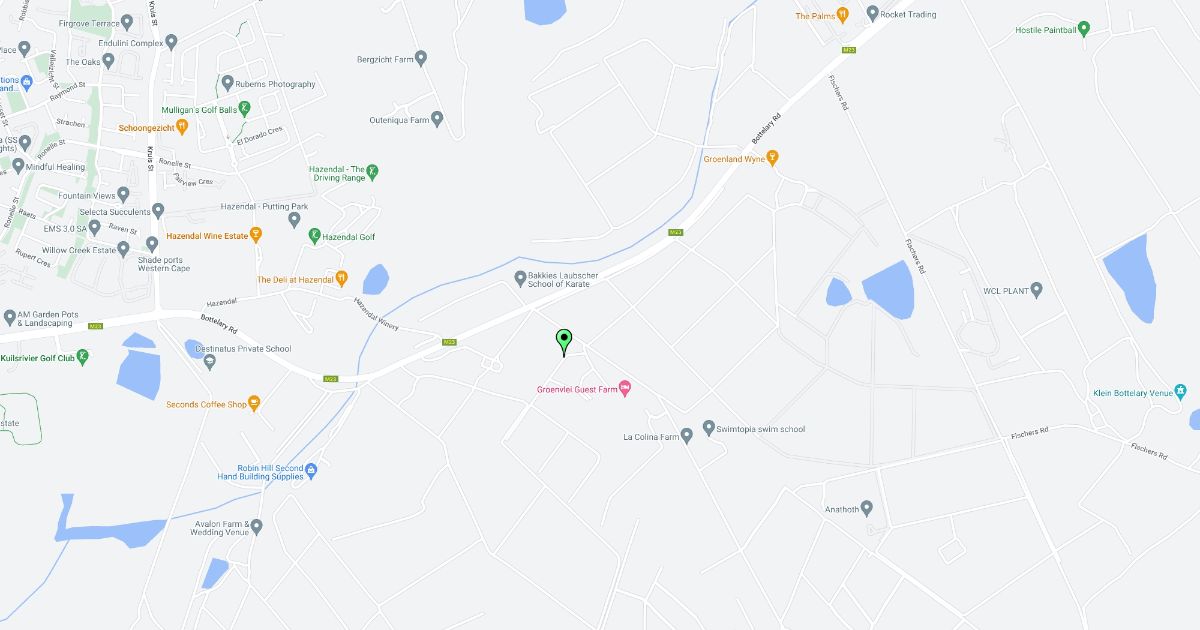Select La Colina Farm pin
Viewport: 1200px width, 630px height.
[687, 437]
